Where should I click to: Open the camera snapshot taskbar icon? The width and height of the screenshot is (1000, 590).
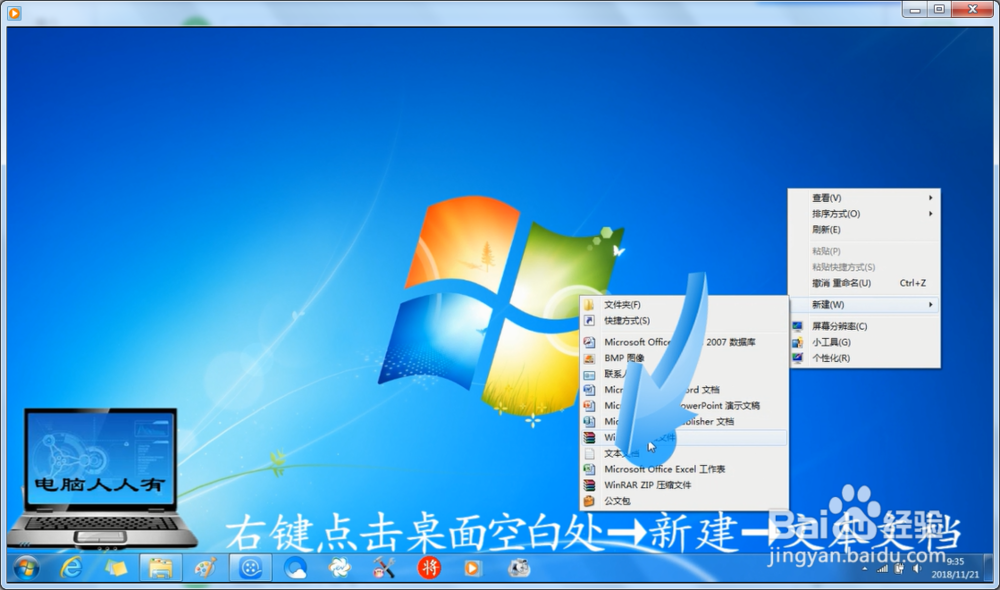[x=519, y=568]
